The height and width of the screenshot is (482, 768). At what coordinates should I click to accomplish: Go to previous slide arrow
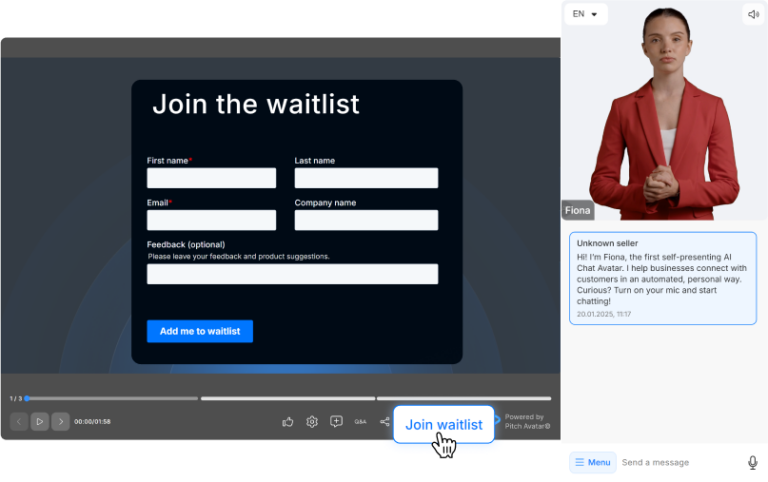tap(19, 421)
